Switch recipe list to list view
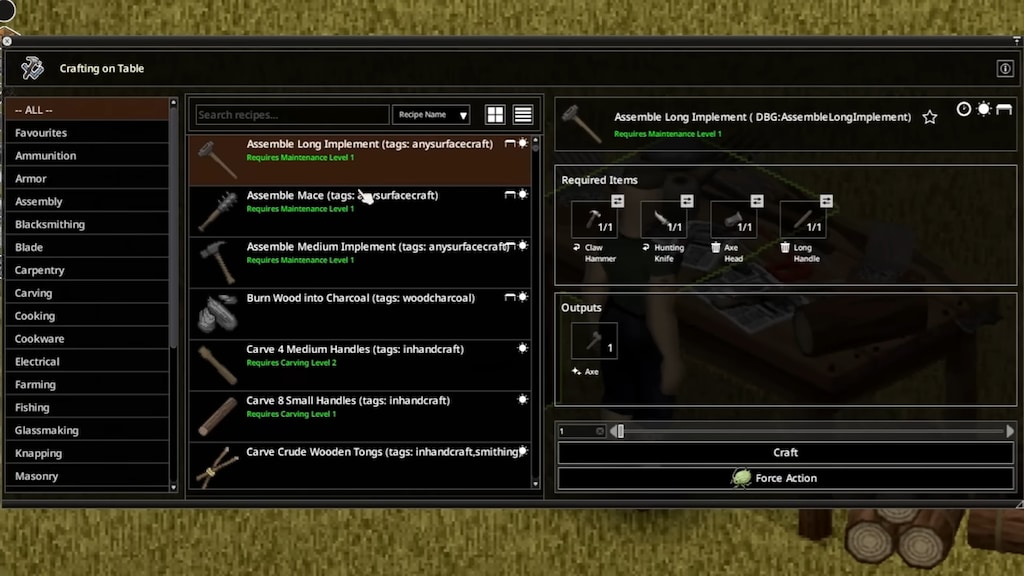1024x576 pixels. coord(523,115)
